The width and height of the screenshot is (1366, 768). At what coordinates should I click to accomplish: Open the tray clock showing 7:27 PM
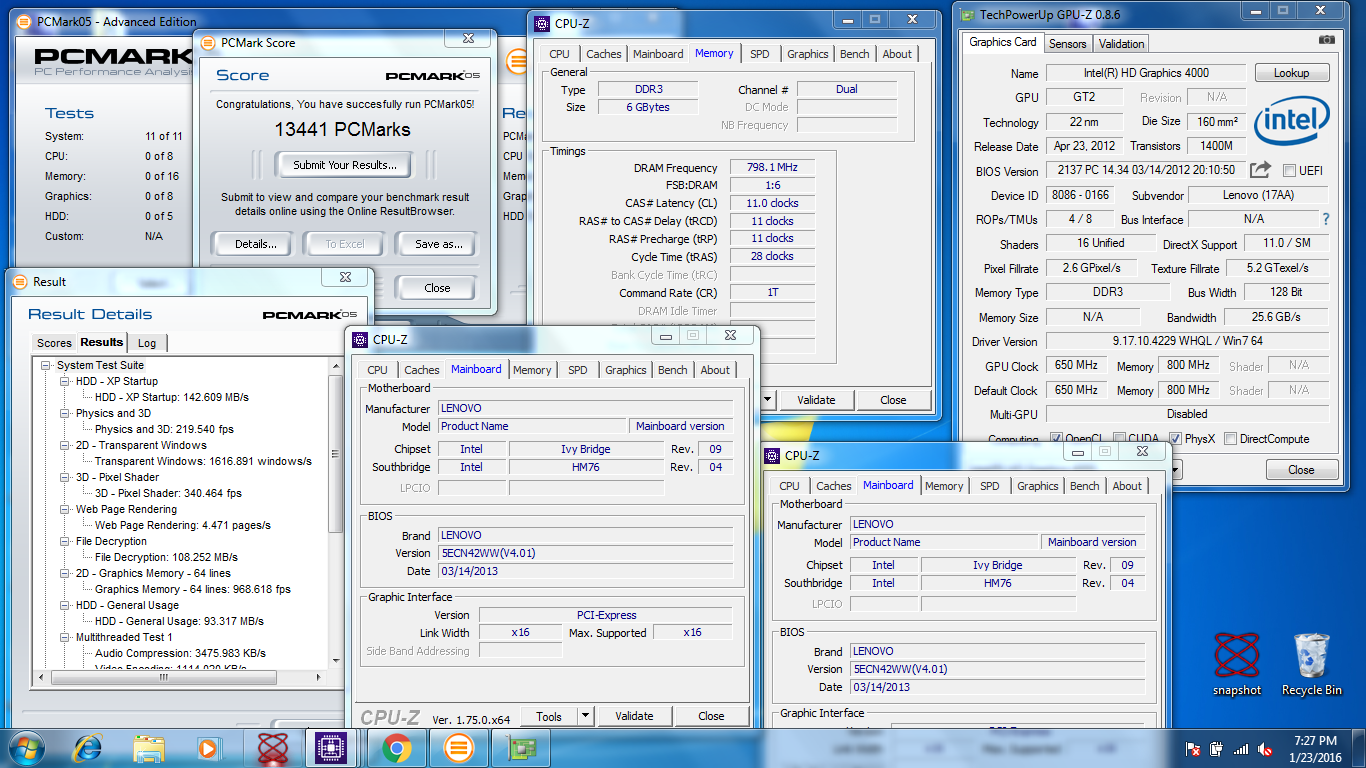[1314, 748]
